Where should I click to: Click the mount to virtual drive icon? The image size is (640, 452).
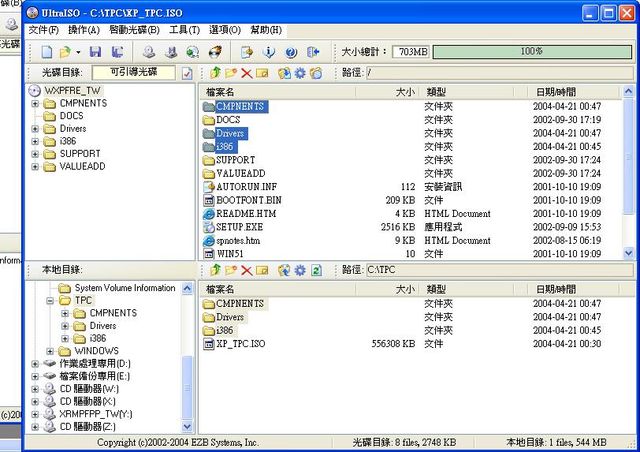point(171,52)
